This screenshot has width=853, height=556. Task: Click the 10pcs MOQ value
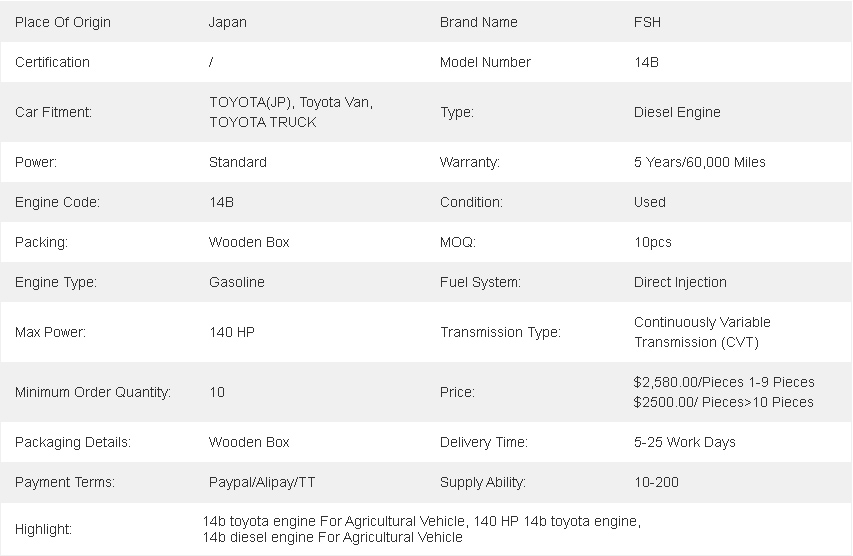point(653,242)
